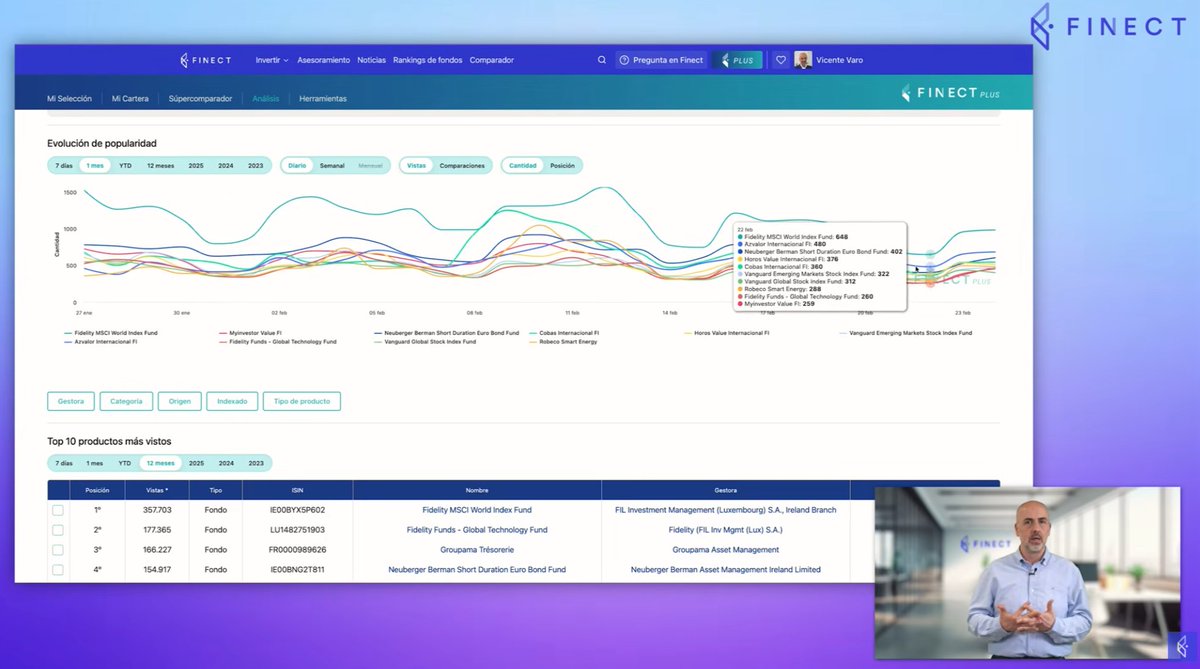Select 2025 in popularity chart range
Image resolution: width=1200 pixels, height=669 pixels.
(x=196, y=166)
